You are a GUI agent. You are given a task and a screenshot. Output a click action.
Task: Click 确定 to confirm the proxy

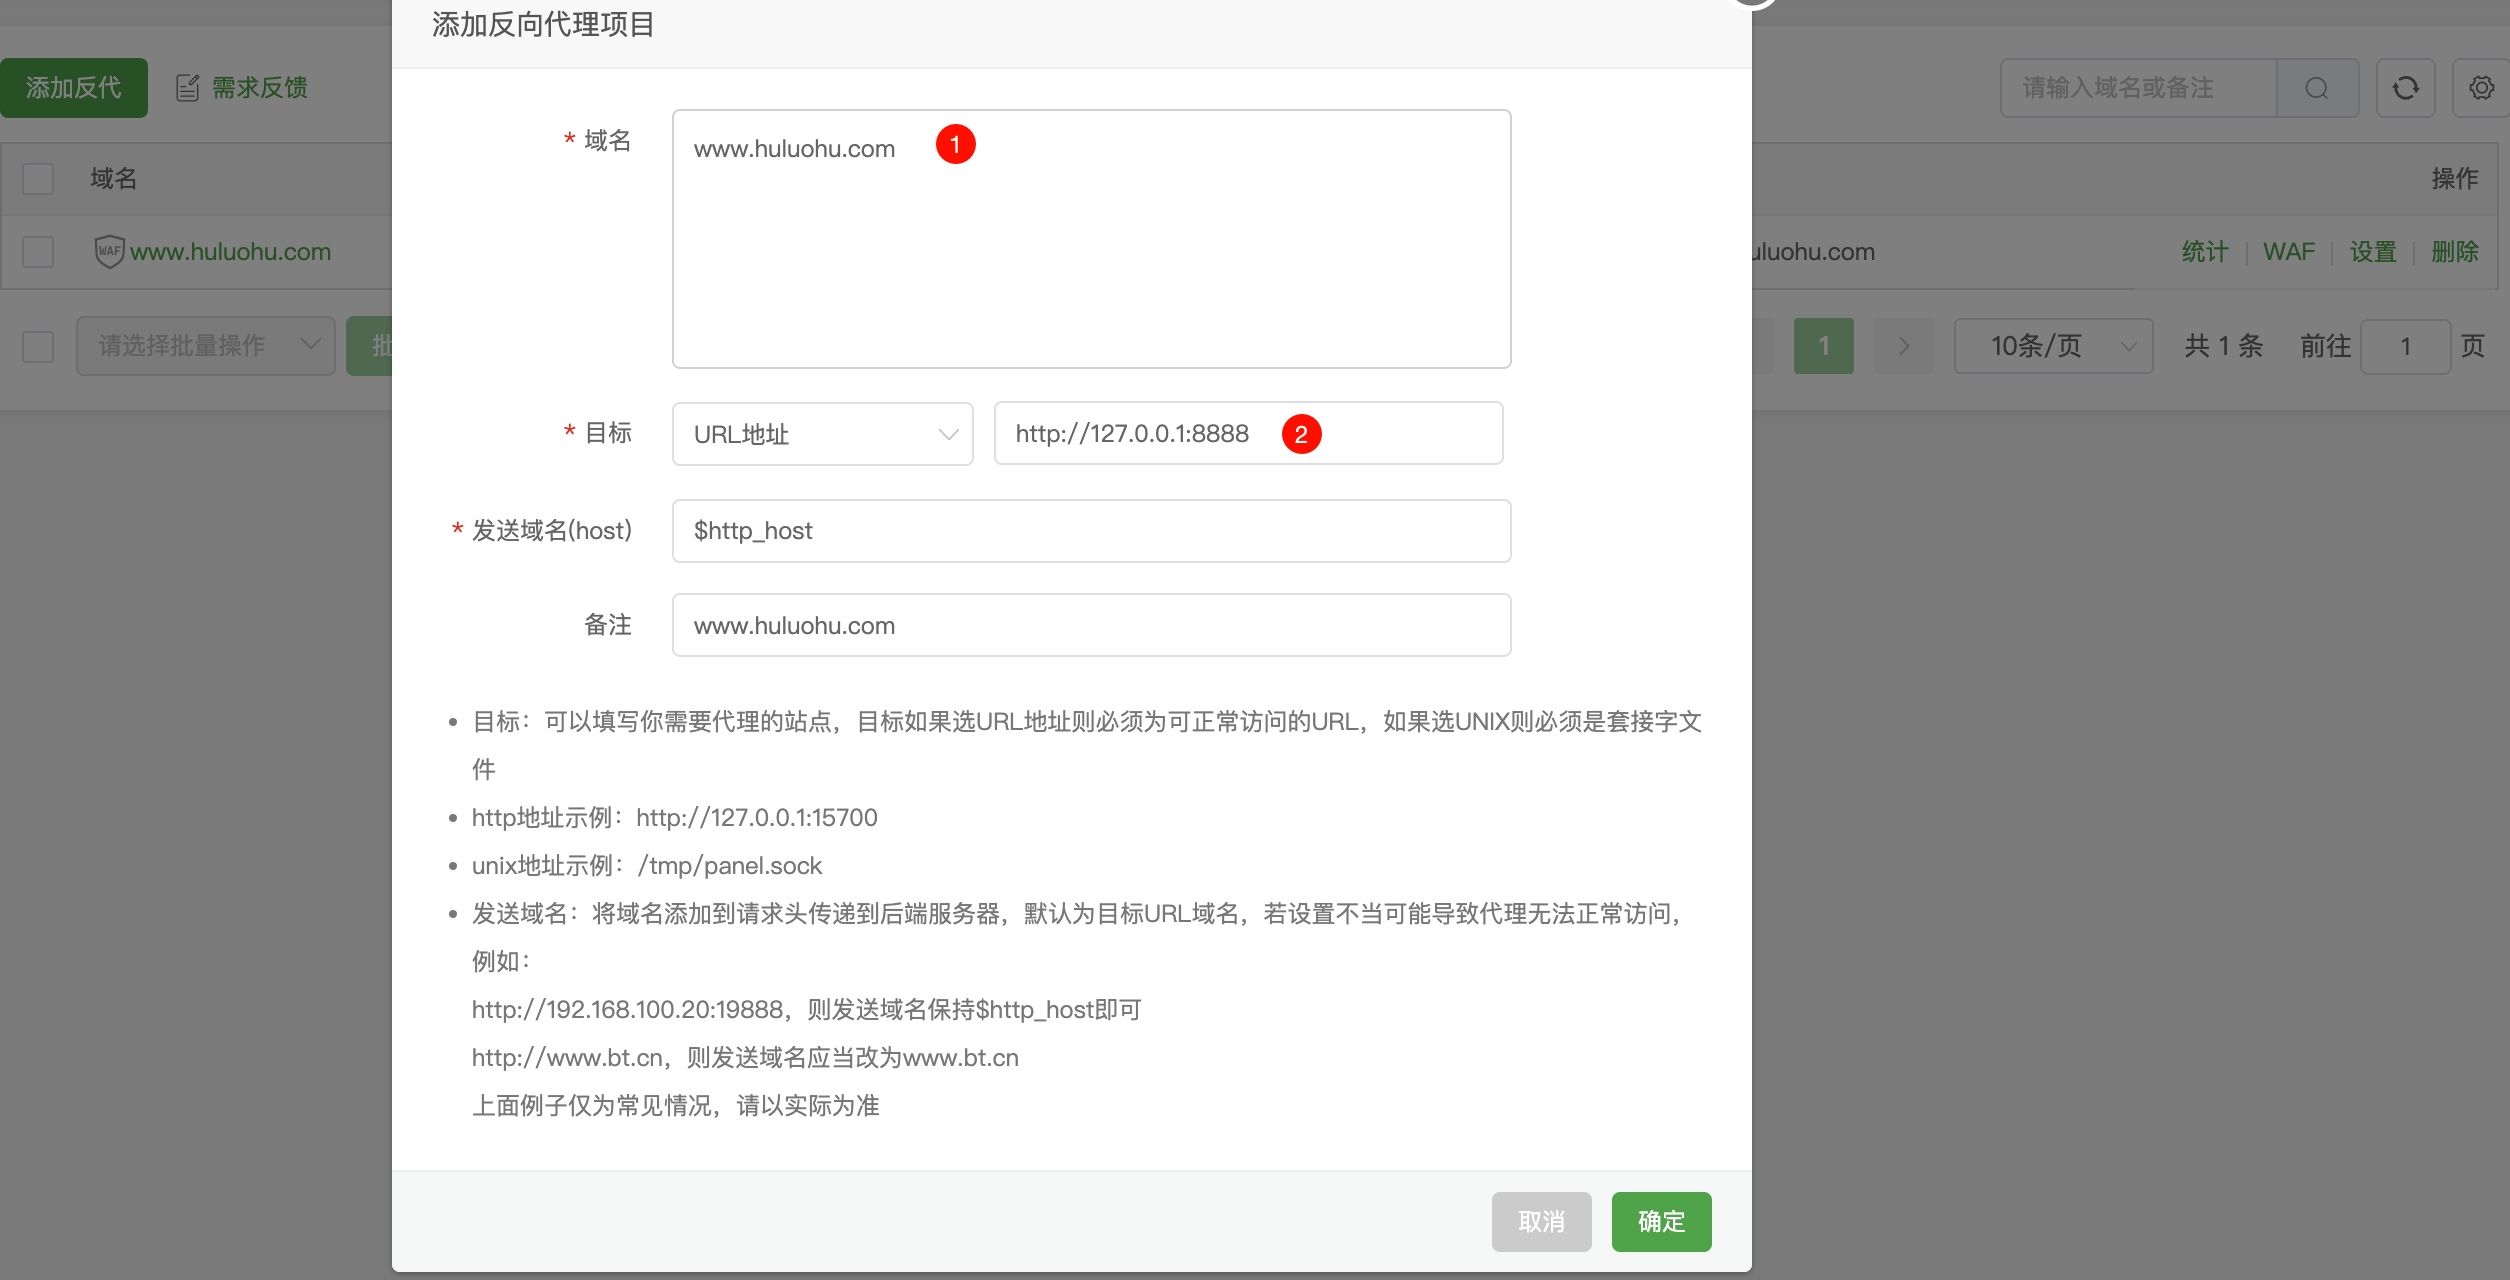coord(1661,1221)
